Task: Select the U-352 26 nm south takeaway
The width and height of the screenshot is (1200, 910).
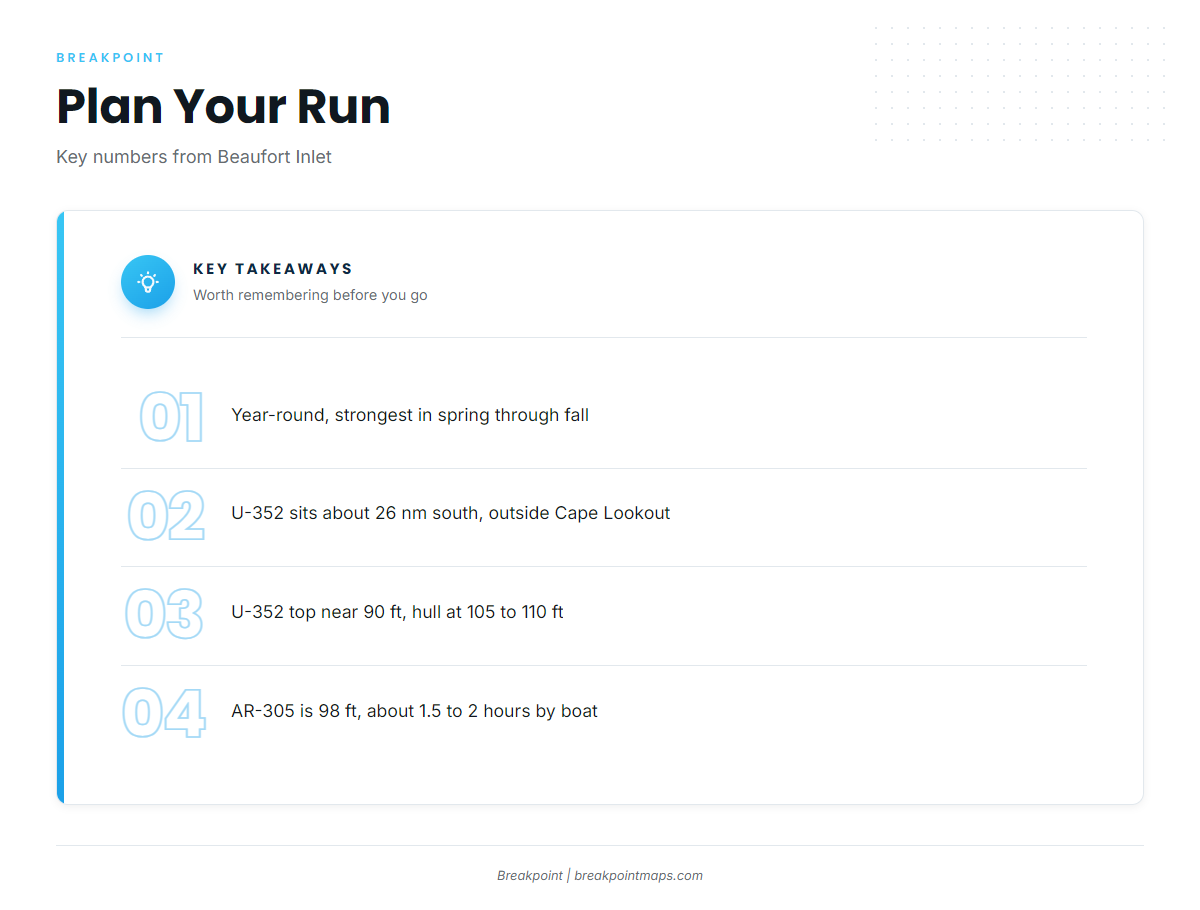Action: [451, 513]
